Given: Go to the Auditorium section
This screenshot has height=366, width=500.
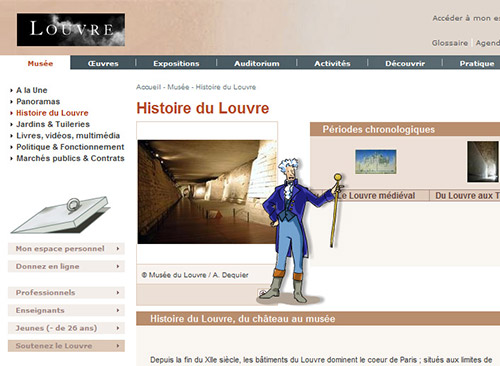Looking at the screenshot, I should pos(257,63).
